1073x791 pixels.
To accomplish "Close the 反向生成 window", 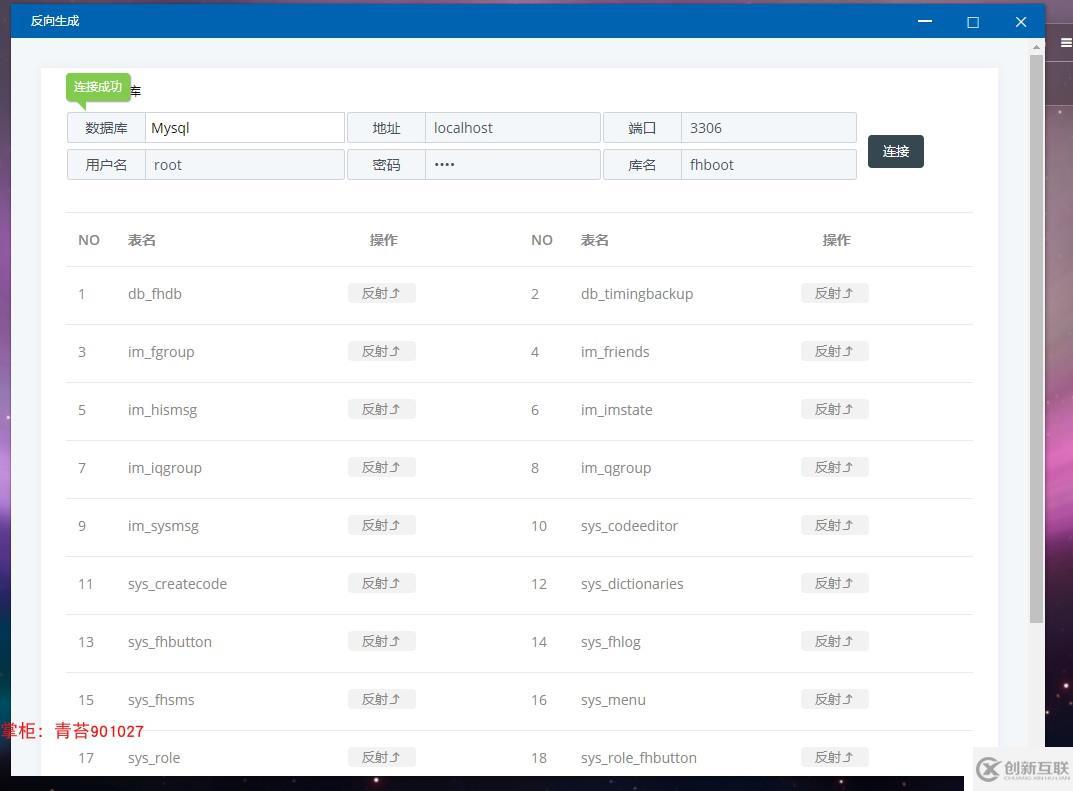I will click(x=1020, y=22).
